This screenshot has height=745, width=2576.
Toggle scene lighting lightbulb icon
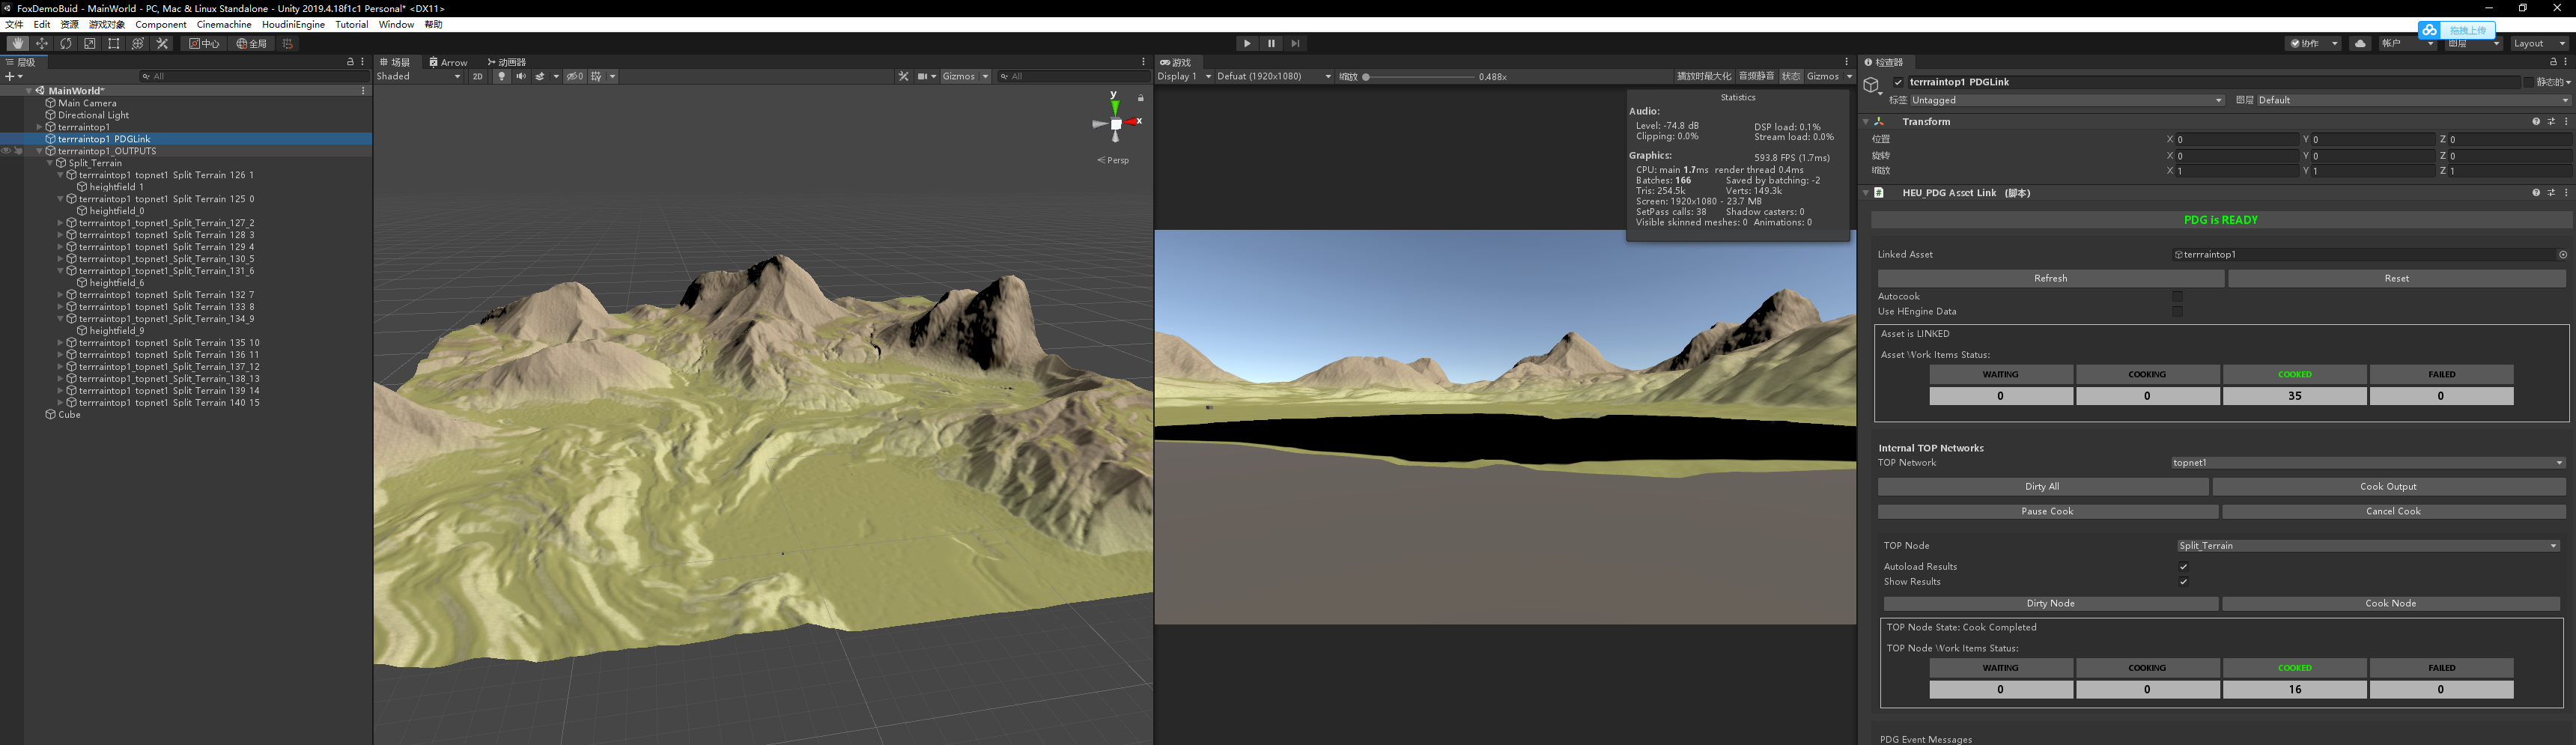pyautogui.click(x=502, y=76)
